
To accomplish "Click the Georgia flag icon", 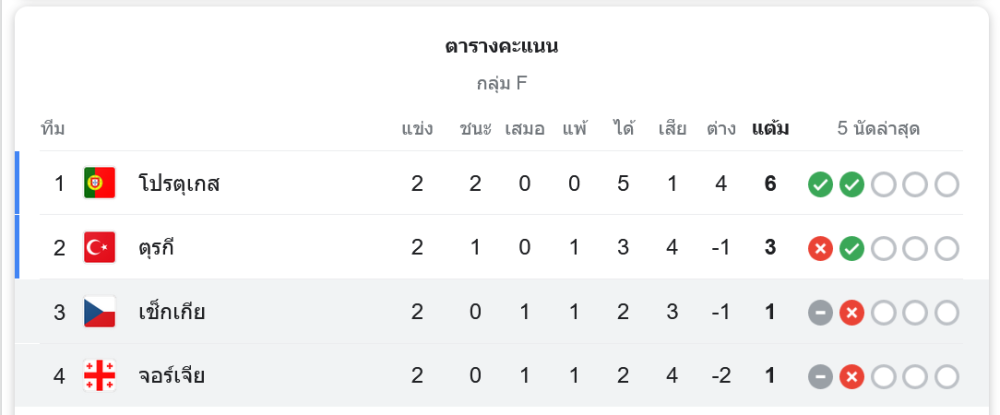I will pos(100,376).
